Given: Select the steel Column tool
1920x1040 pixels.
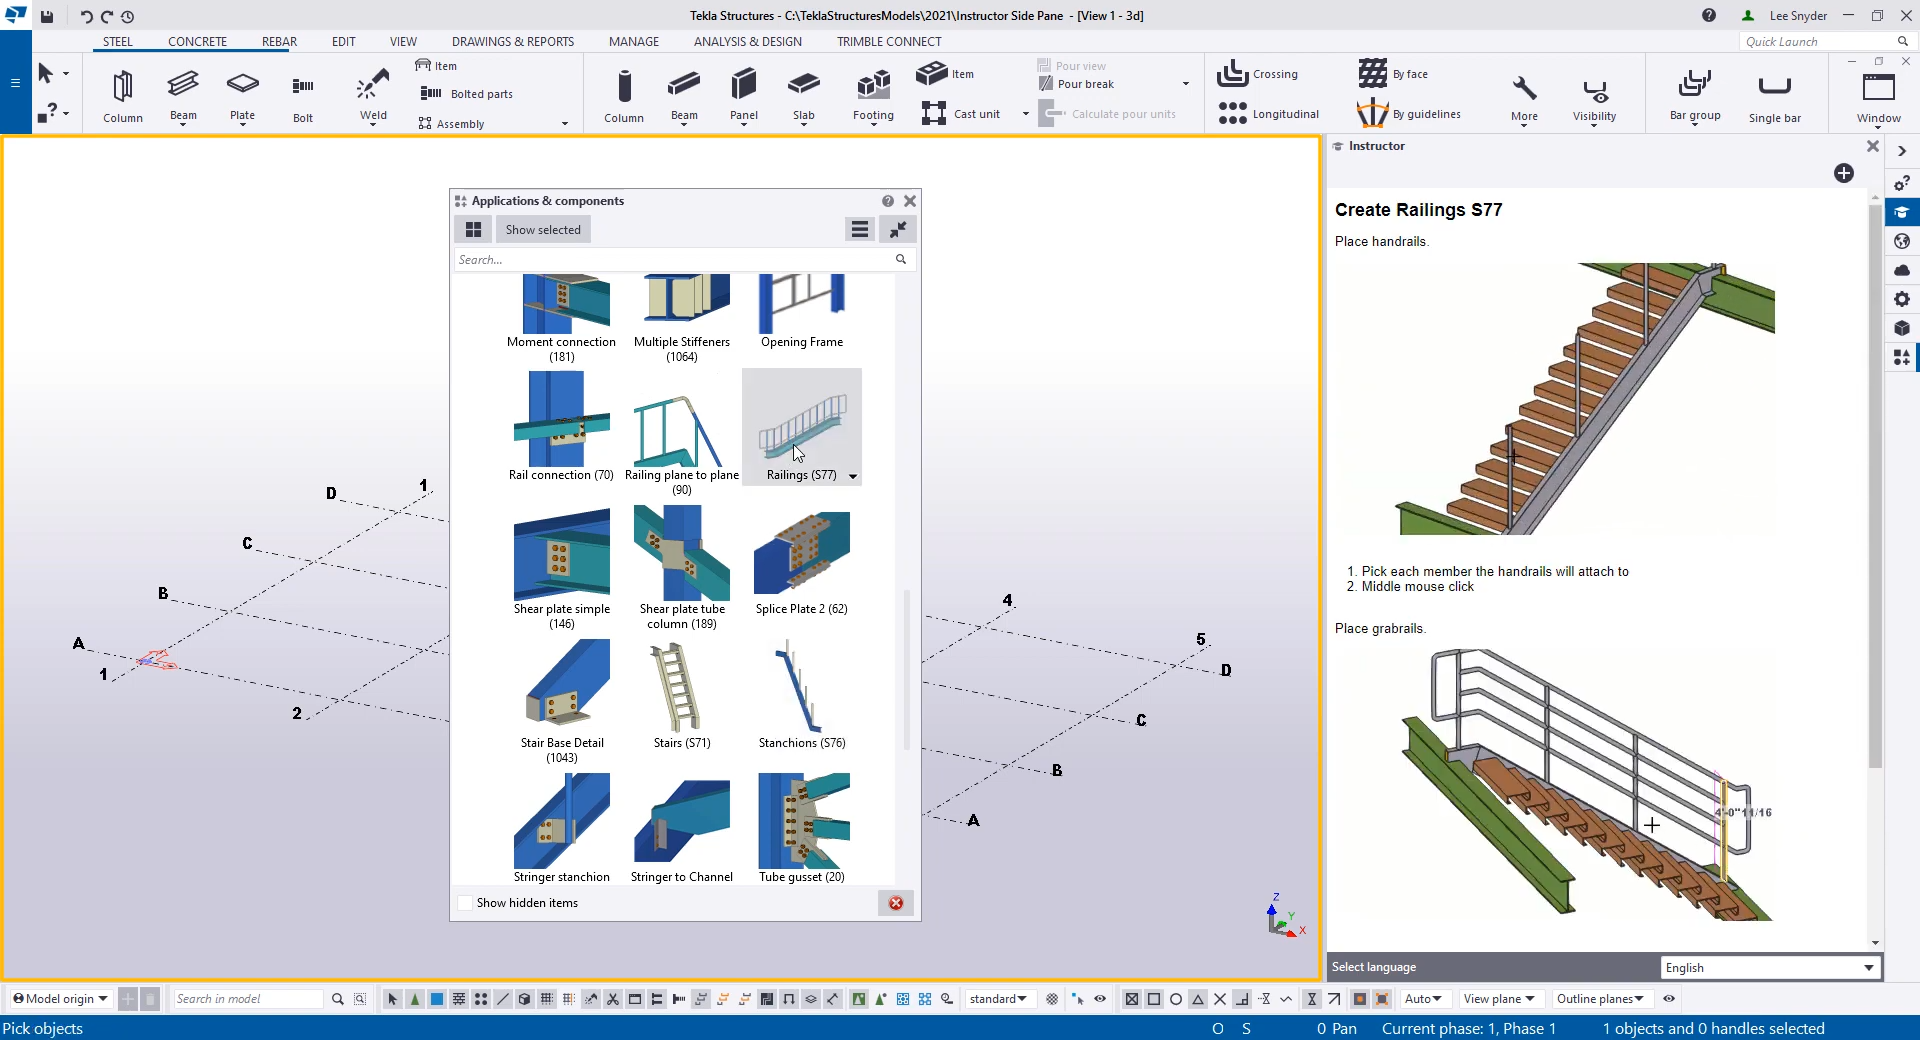Looking at the screenshot, I should pos(122,96).
